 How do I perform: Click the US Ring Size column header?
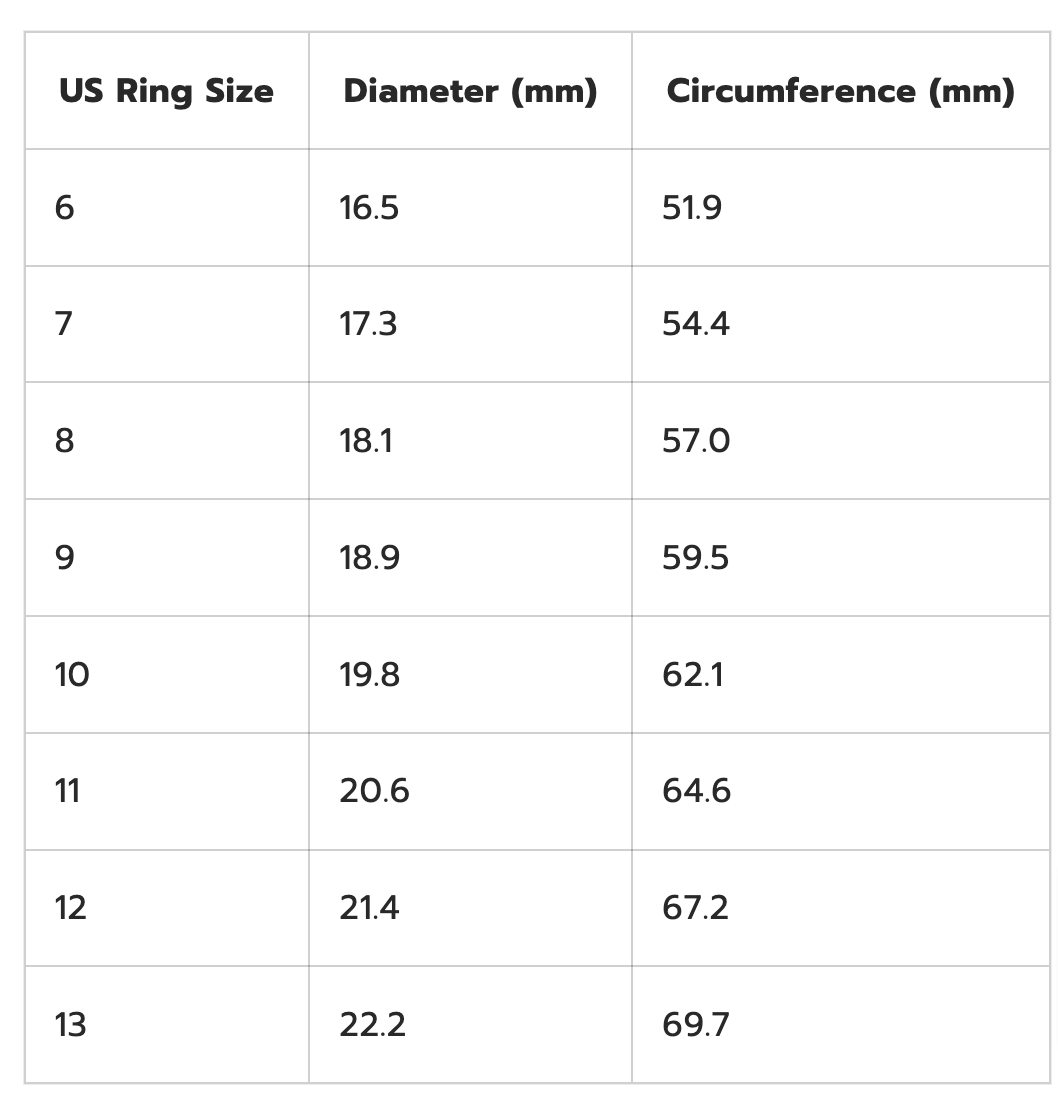coord(166,91)
